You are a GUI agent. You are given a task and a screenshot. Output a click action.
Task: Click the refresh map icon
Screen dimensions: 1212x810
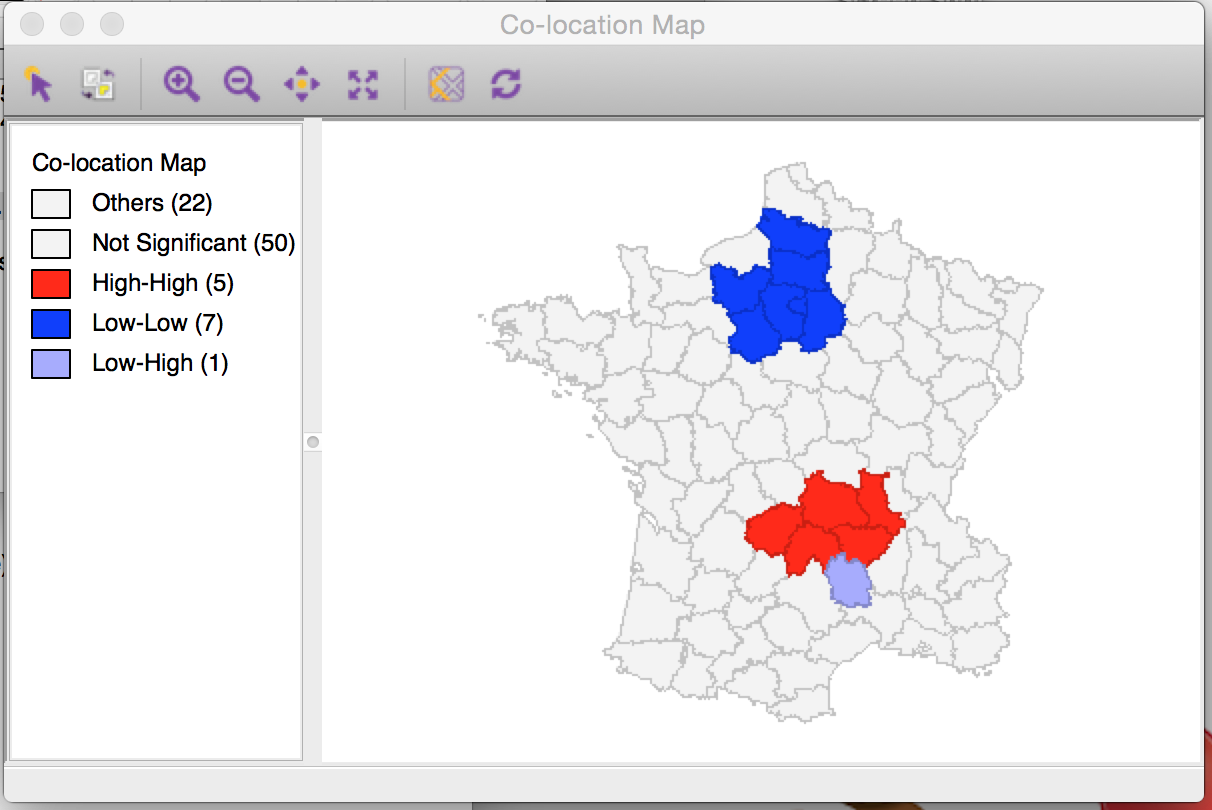tap(507, 84)
